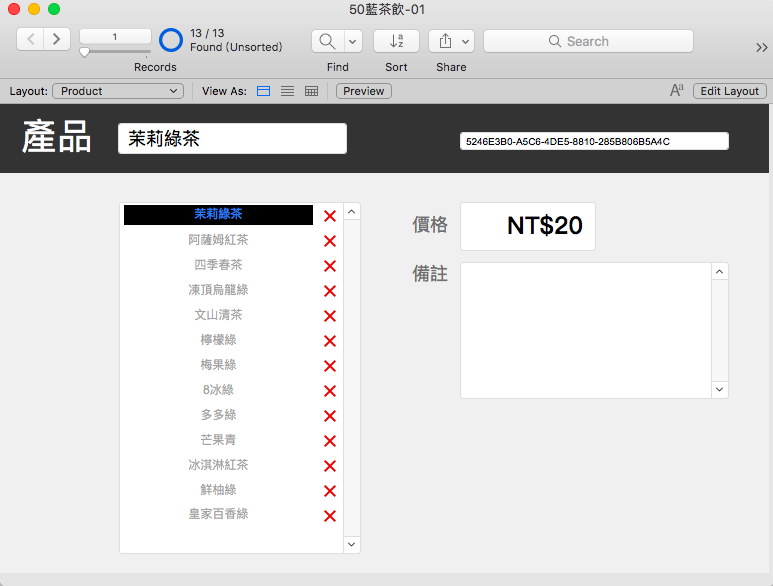The height and width of the screenshot is (586, 773).
Task: Open the Sort records tool
Action: [x=396, y=41]
